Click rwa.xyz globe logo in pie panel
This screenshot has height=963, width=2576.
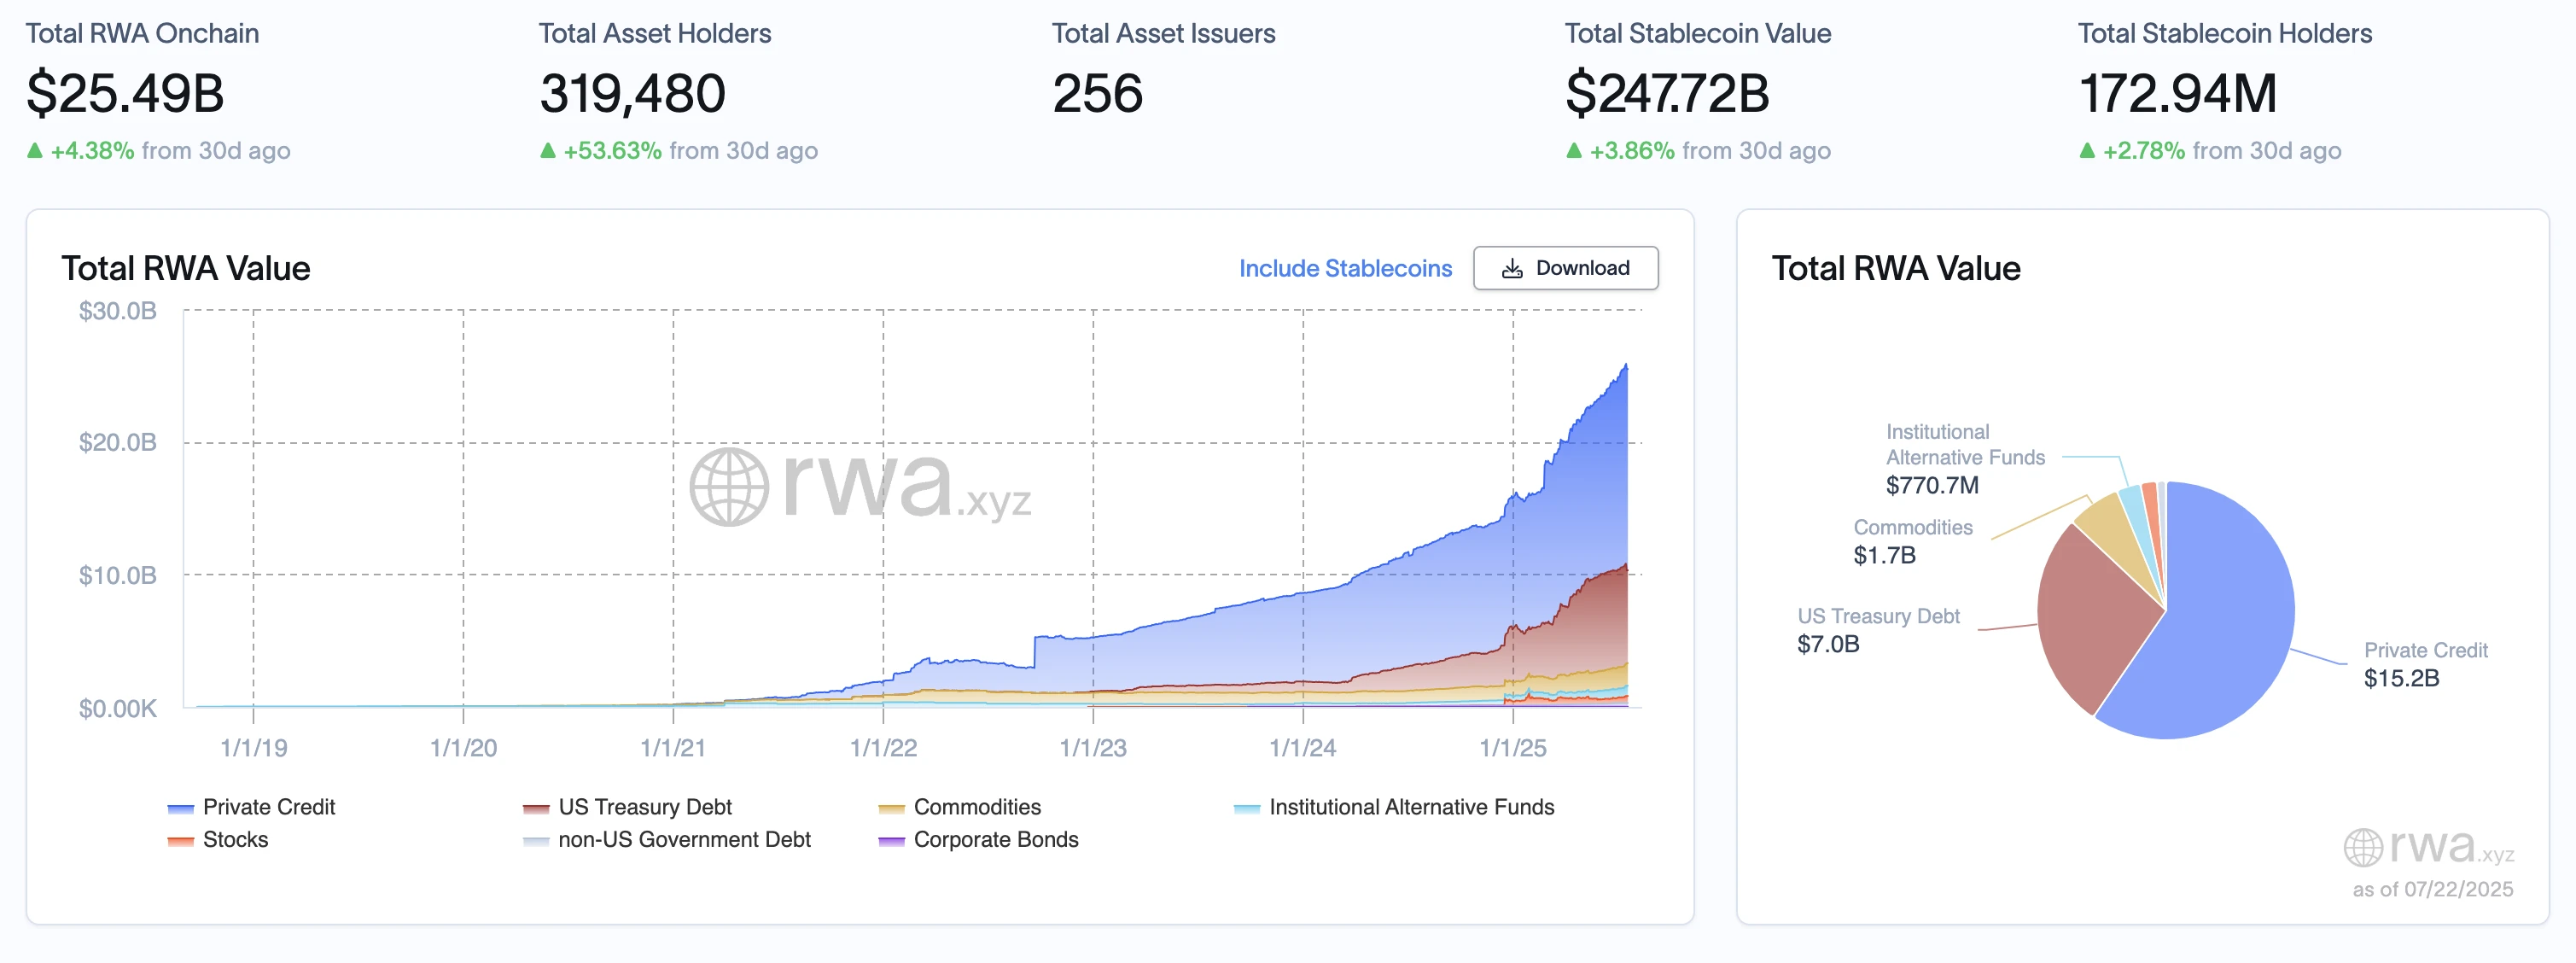pyautogui.click(x=2363, y=848)
